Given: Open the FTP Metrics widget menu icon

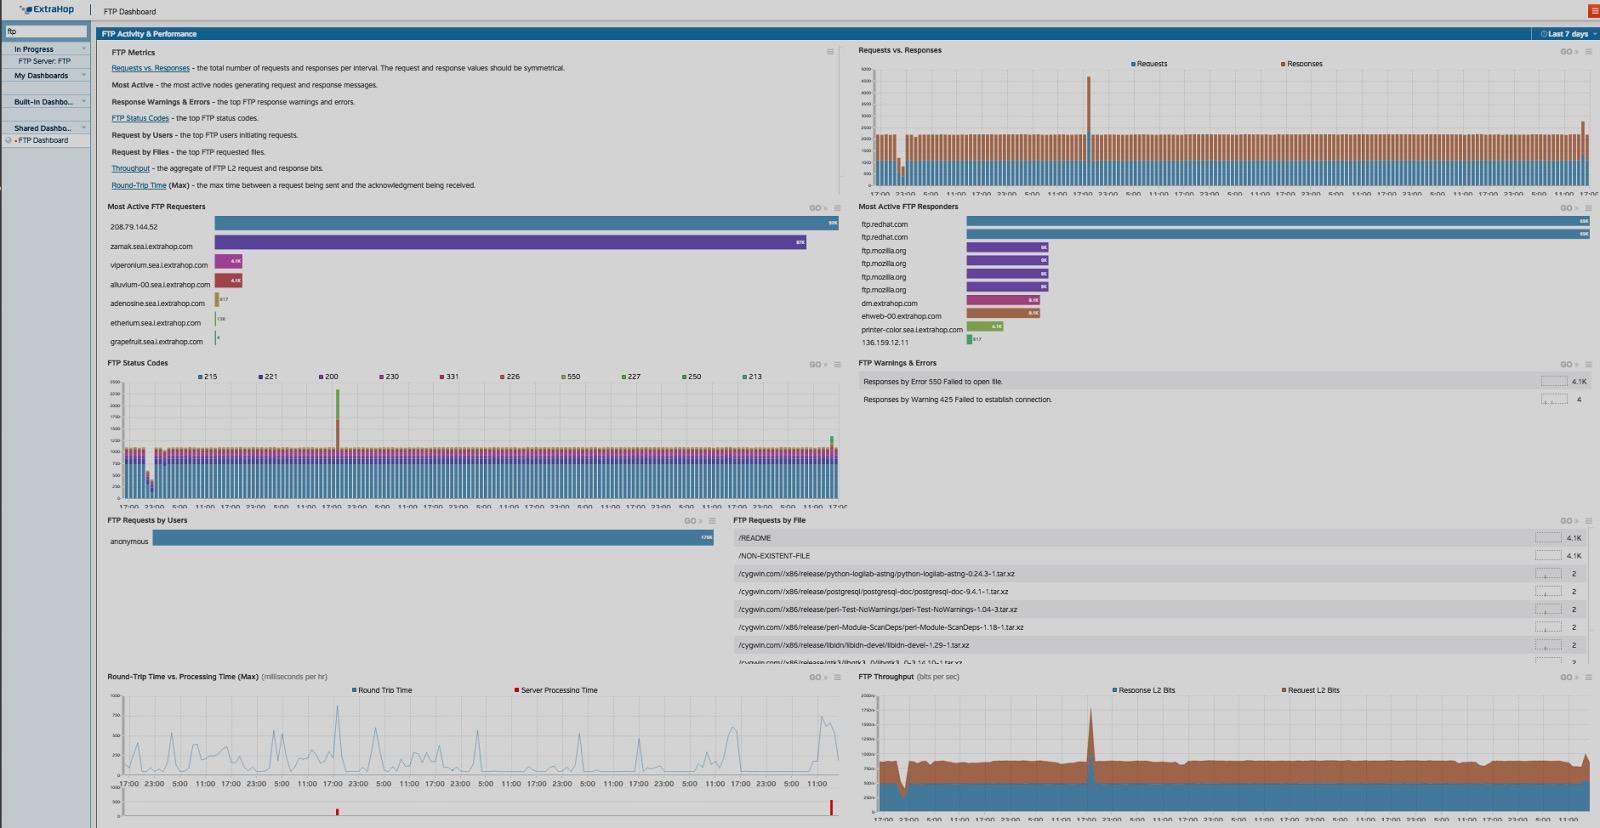Looking at the screenshot, I should coord(830,52).
